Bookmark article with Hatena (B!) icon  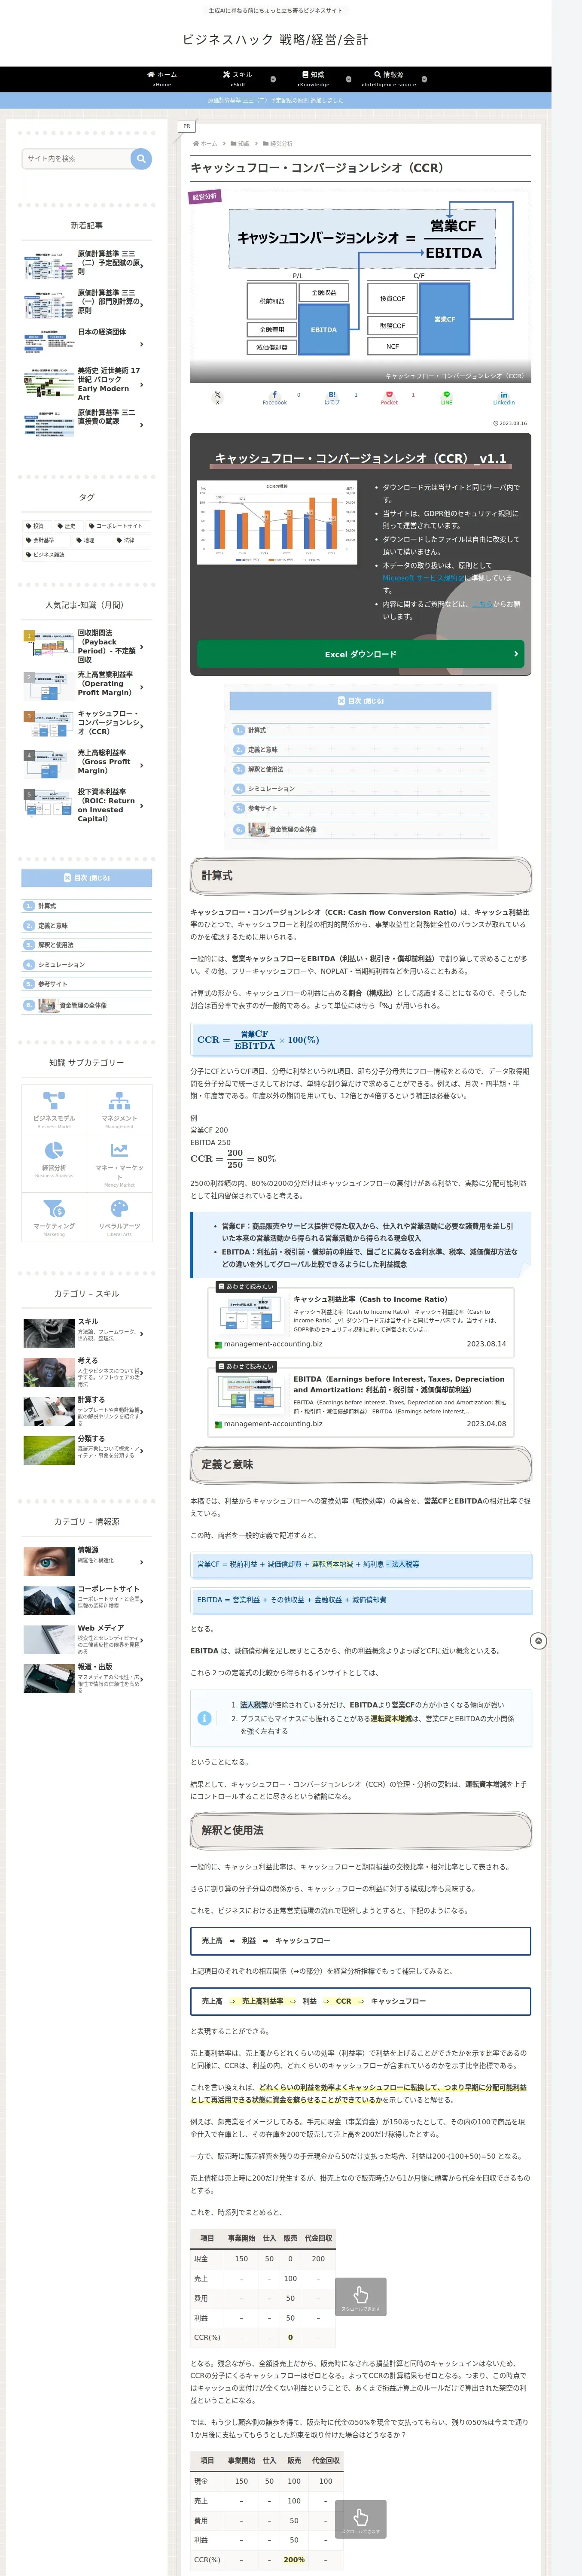[332, 397]
